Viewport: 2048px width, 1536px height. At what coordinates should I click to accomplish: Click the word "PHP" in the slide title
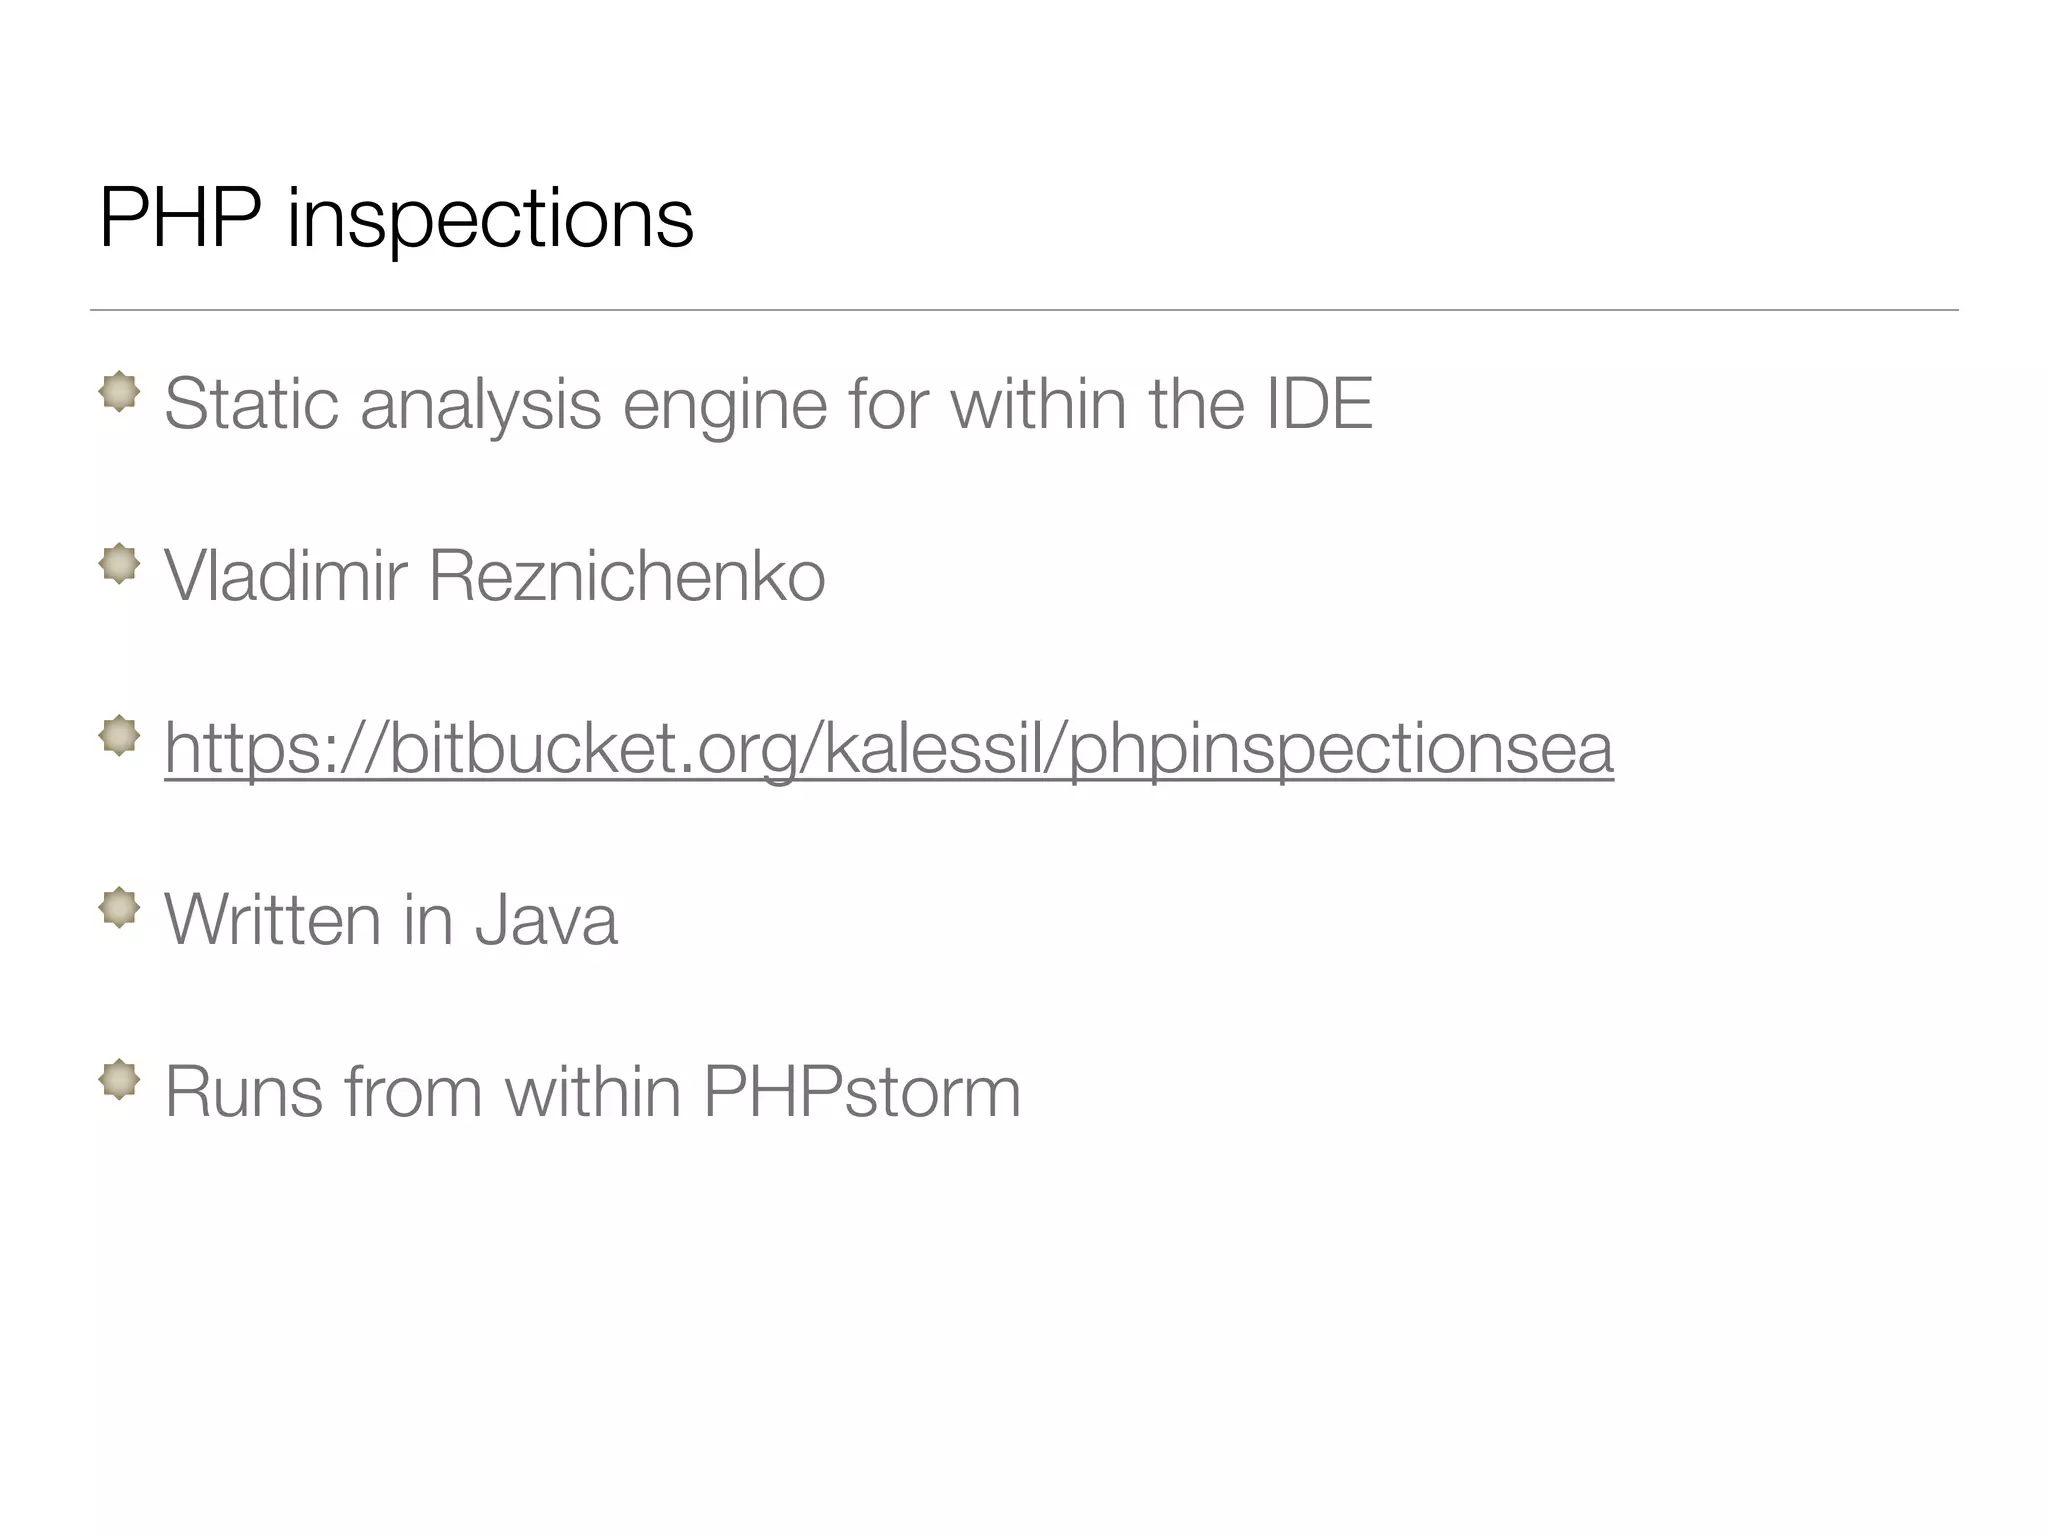click(x=180, y=217)
